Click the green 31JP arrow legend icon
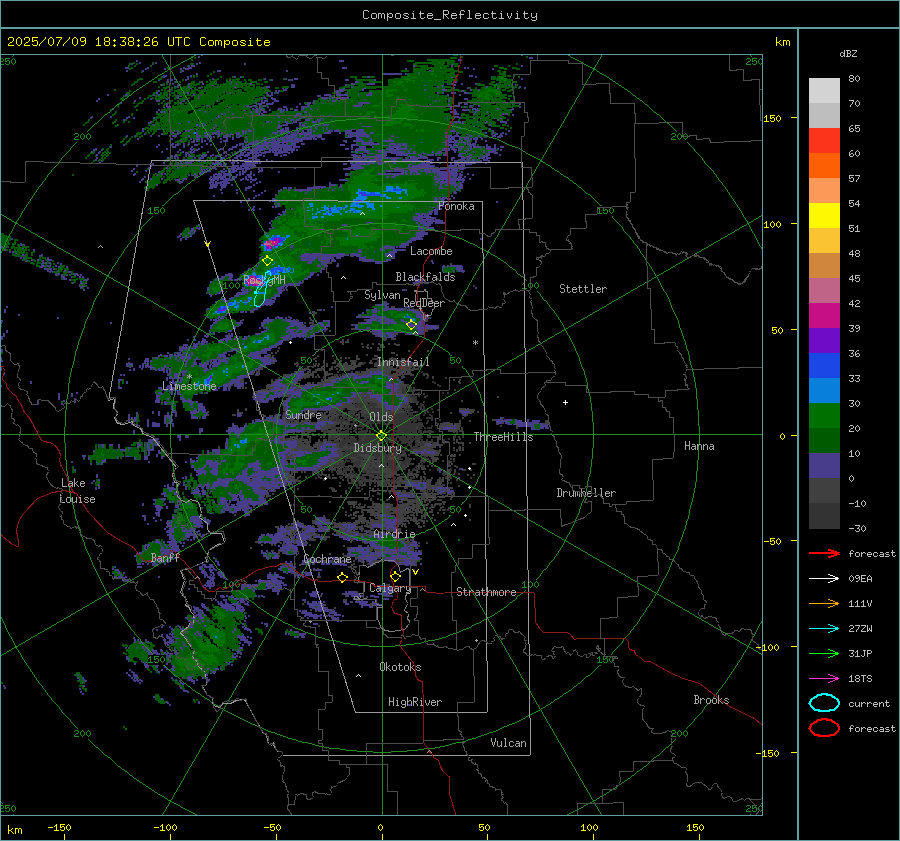Image resolution: width=900 pixels, height=841 pixels. tap(824, 653)
